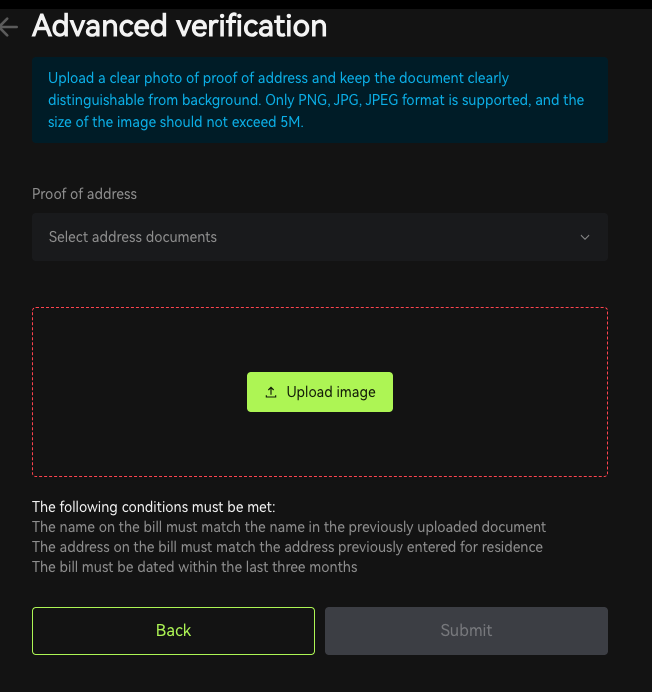Click the banner line about the 5M size limit
The width and height of the screenshot is (652, 692).
tap(176, 122)
